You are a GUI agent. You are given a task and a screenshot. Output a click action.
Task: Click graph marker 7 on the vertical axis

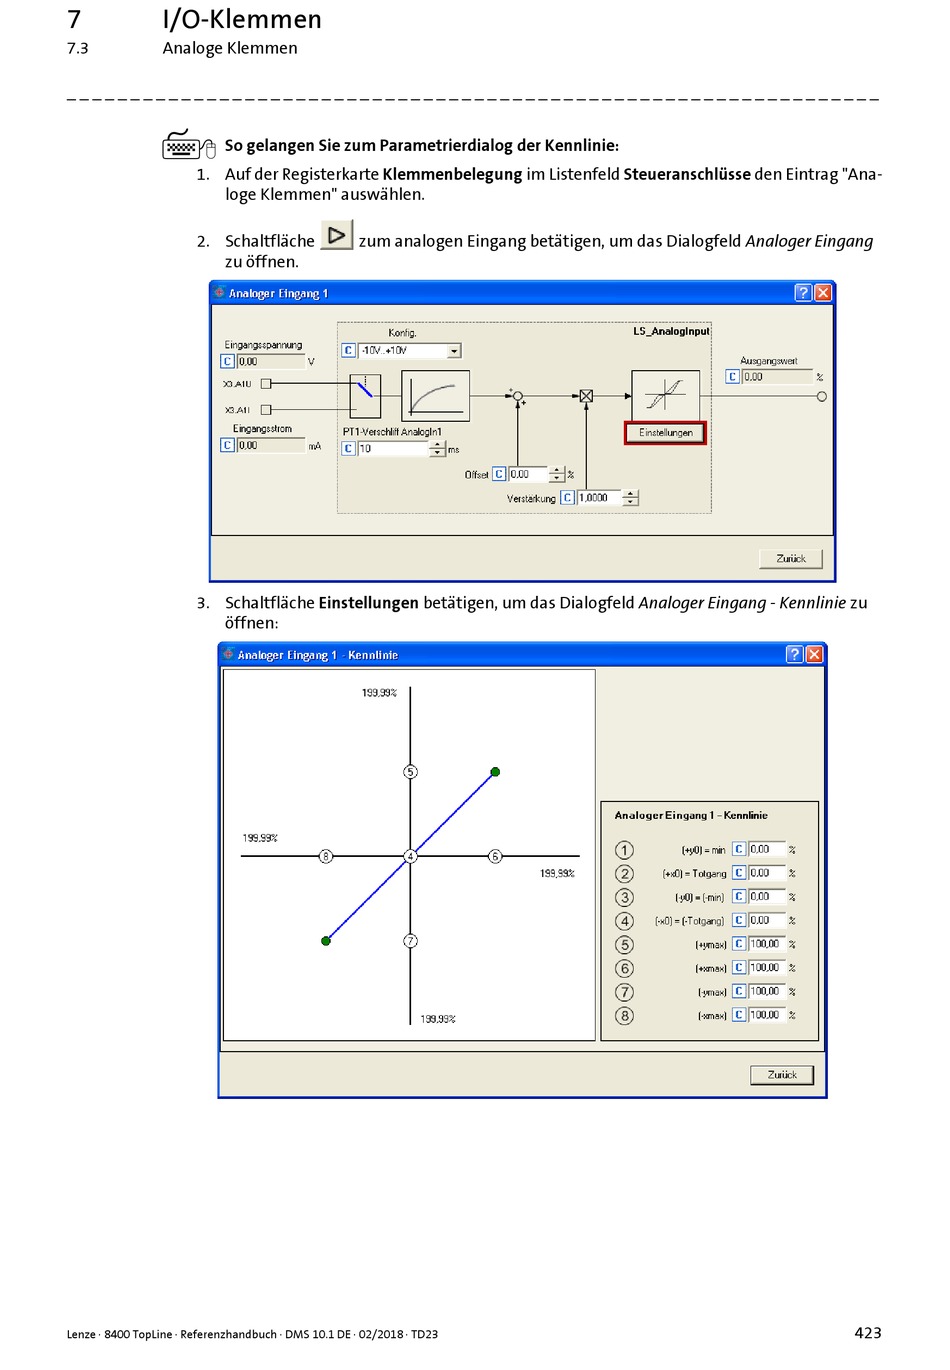410,941
